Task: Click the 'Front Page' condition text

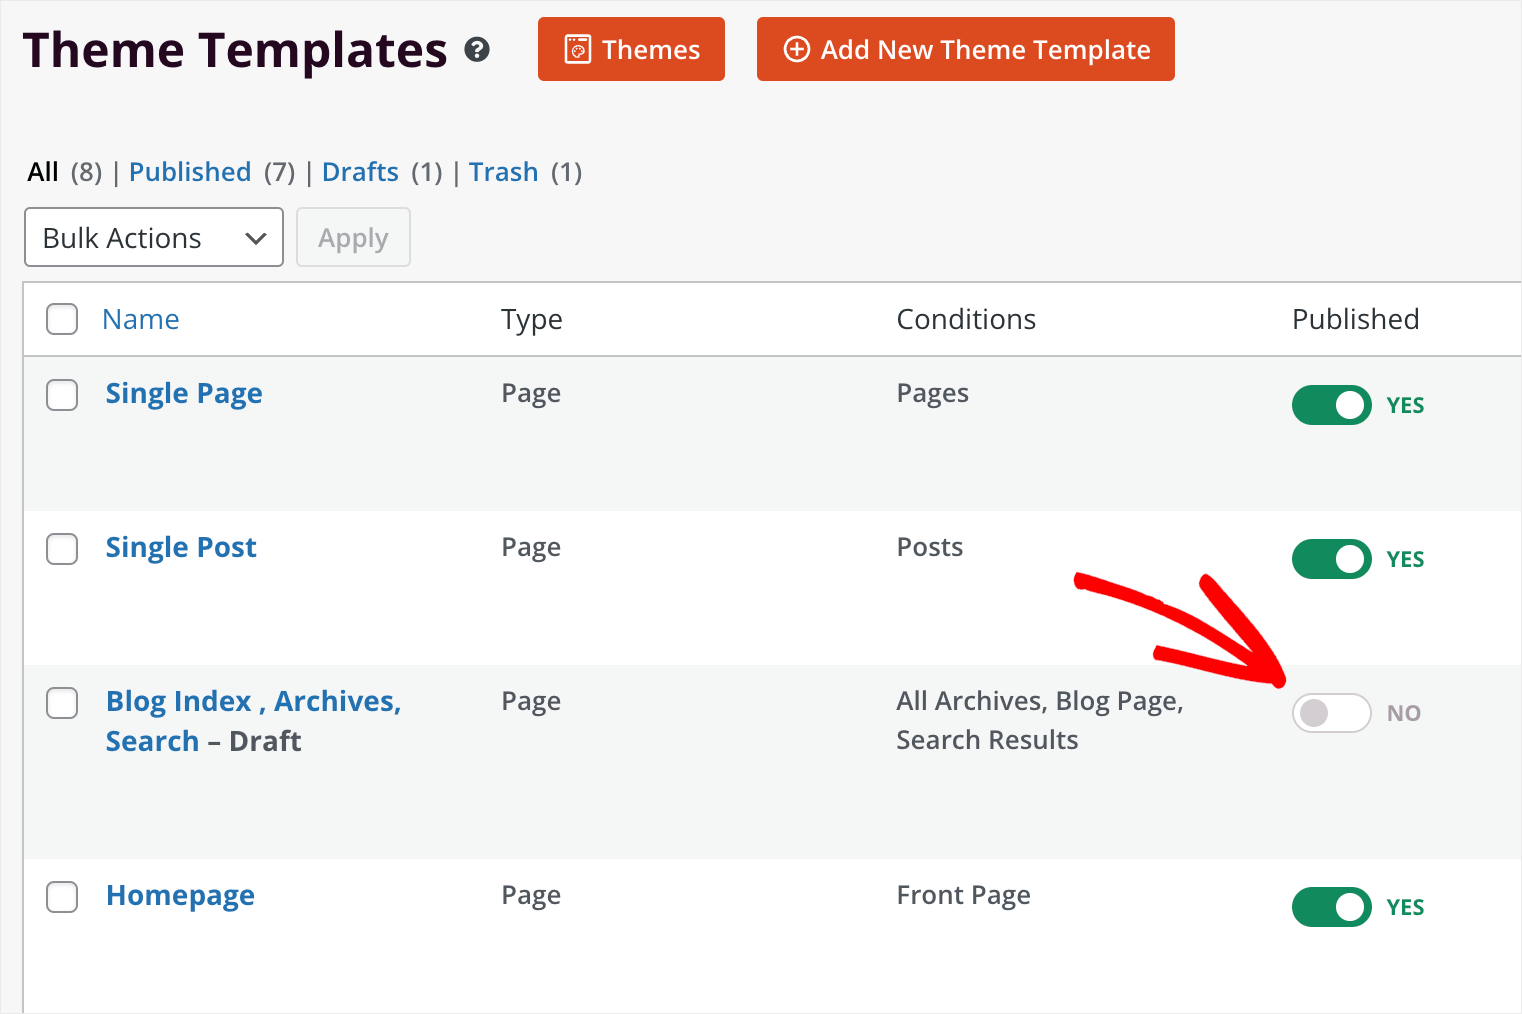Action: tap(963, 895)
